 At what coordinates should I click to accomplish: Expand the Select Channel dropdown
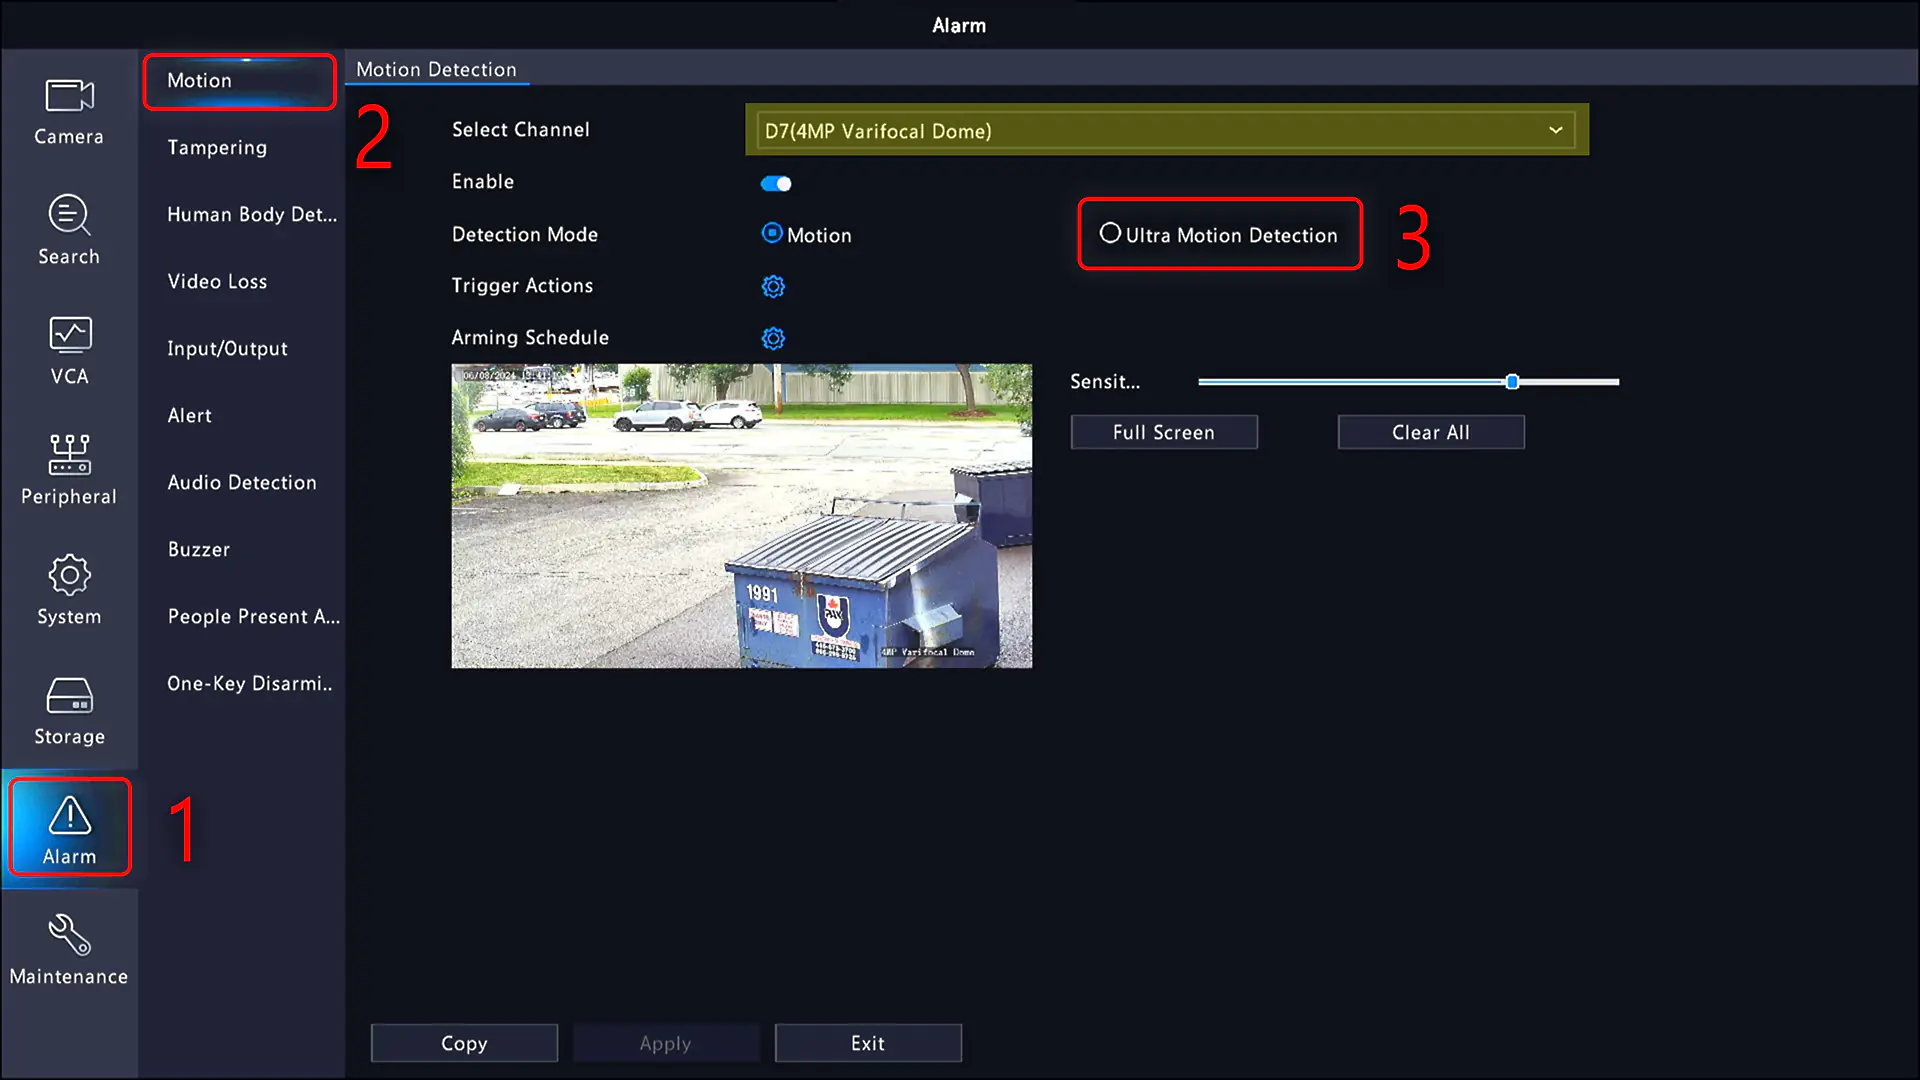pos(1556,131)
